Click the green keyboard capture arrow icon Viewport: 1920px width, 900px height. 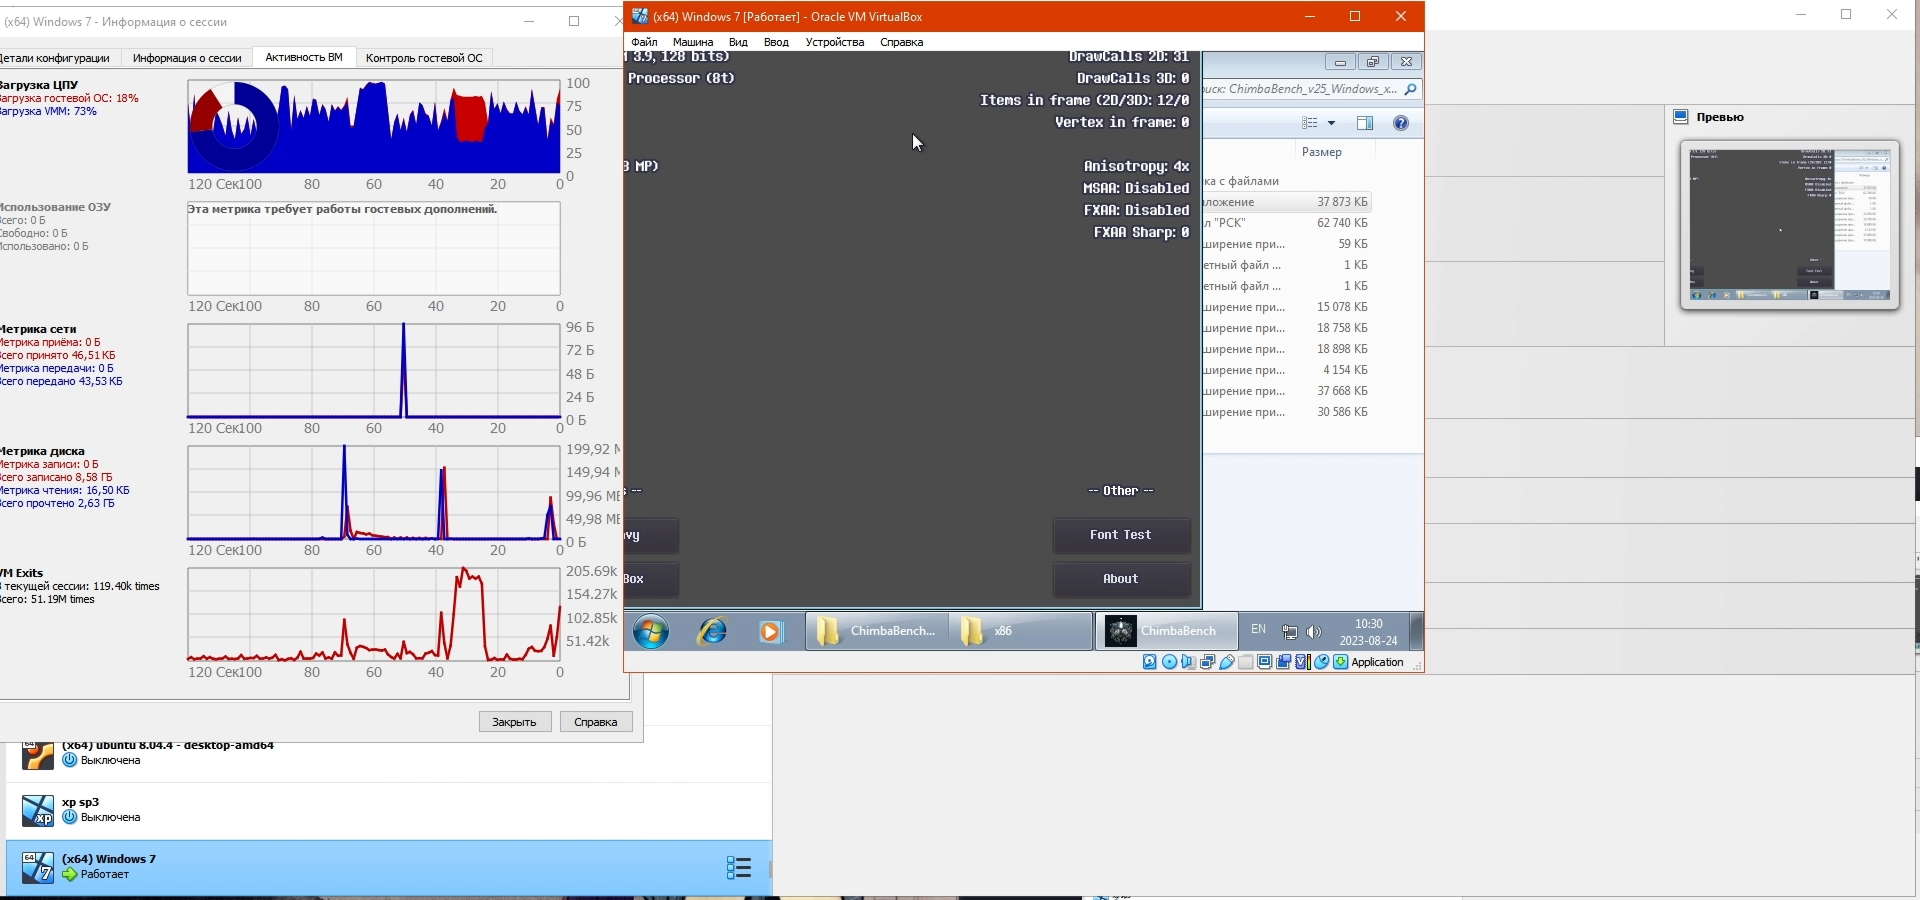tap(1341, 662)
